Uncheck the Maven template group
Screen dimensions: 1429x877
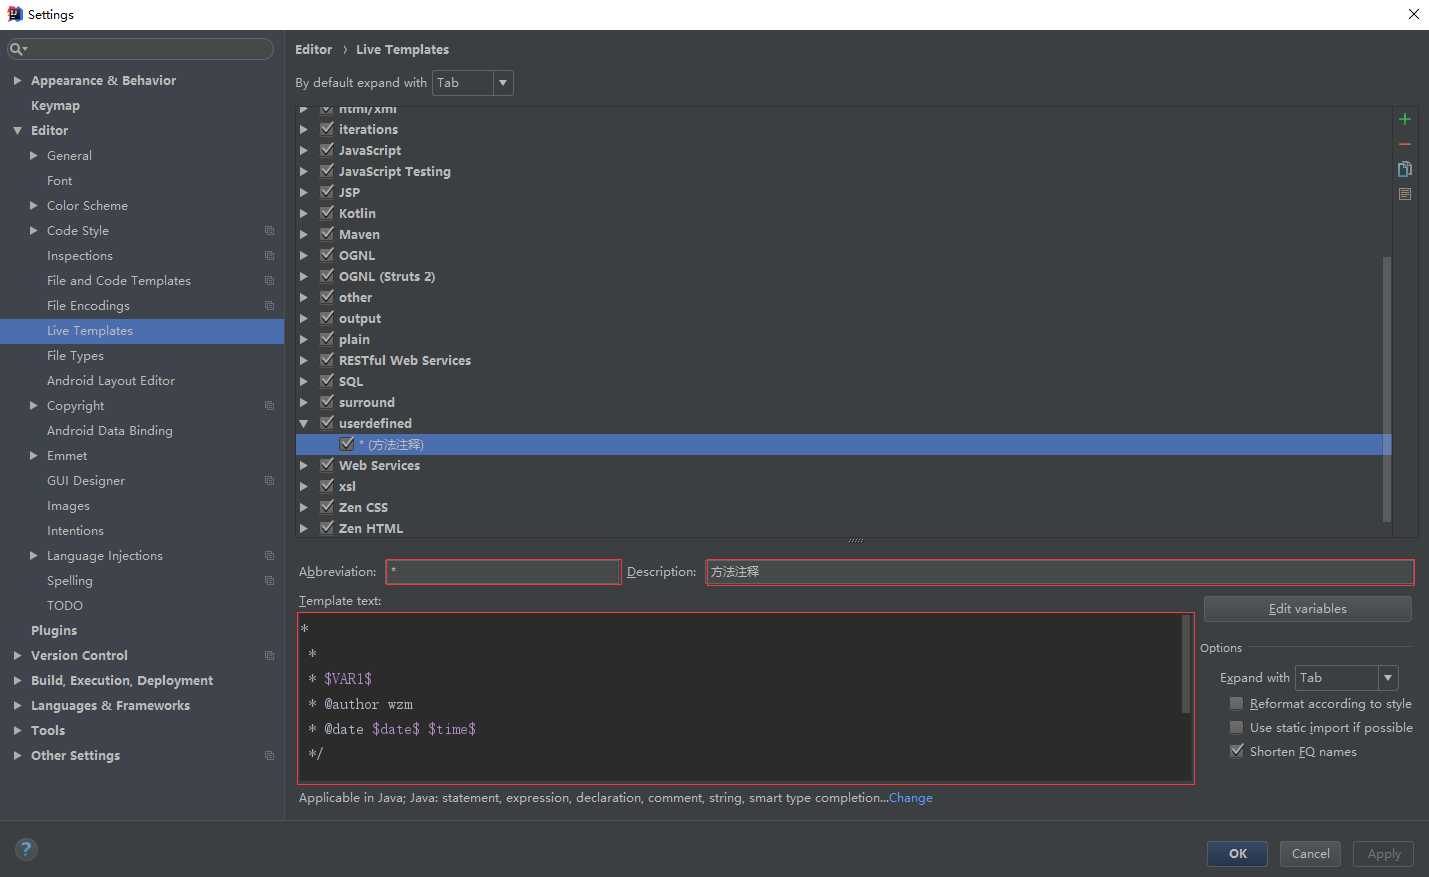click(327, 234)
